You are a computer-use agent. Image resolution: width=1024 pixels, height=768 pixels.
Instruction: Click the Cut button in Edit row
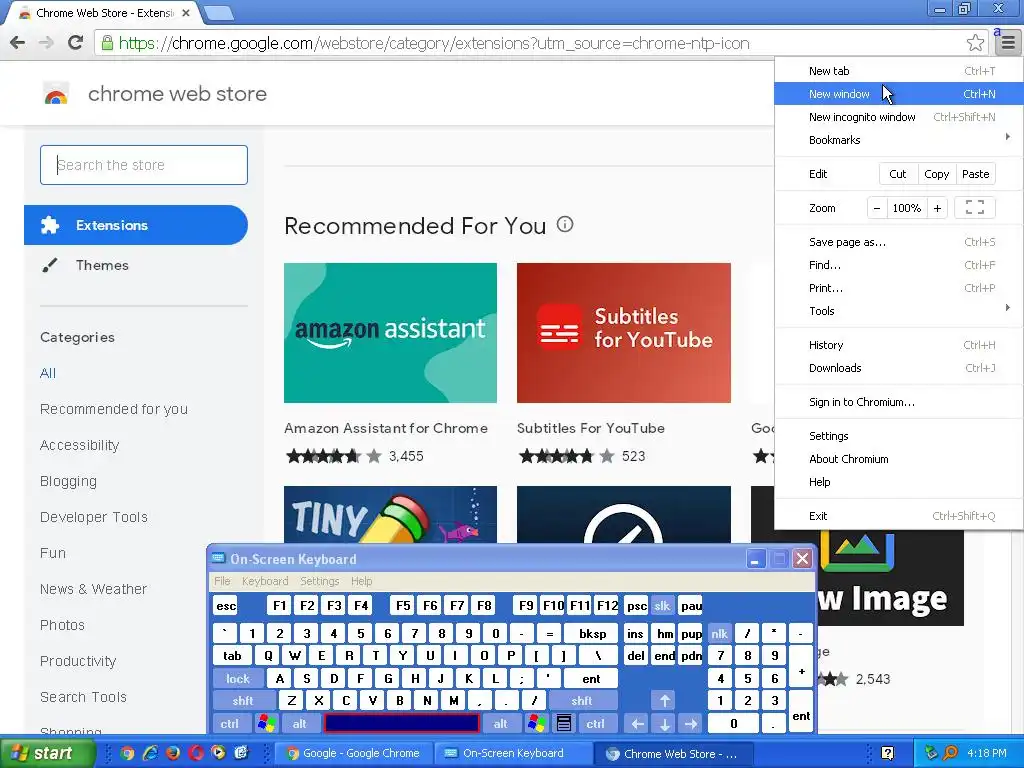coord(898,174)
